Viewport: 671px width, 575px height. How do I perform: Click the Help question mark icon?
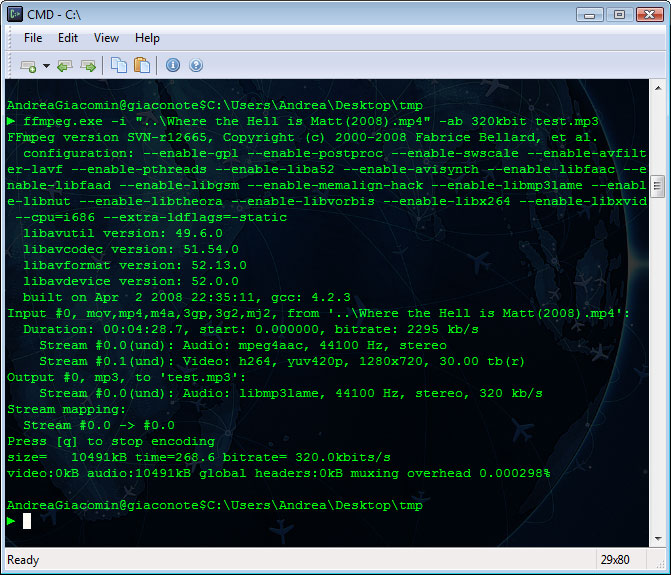(x=196, y=66)
